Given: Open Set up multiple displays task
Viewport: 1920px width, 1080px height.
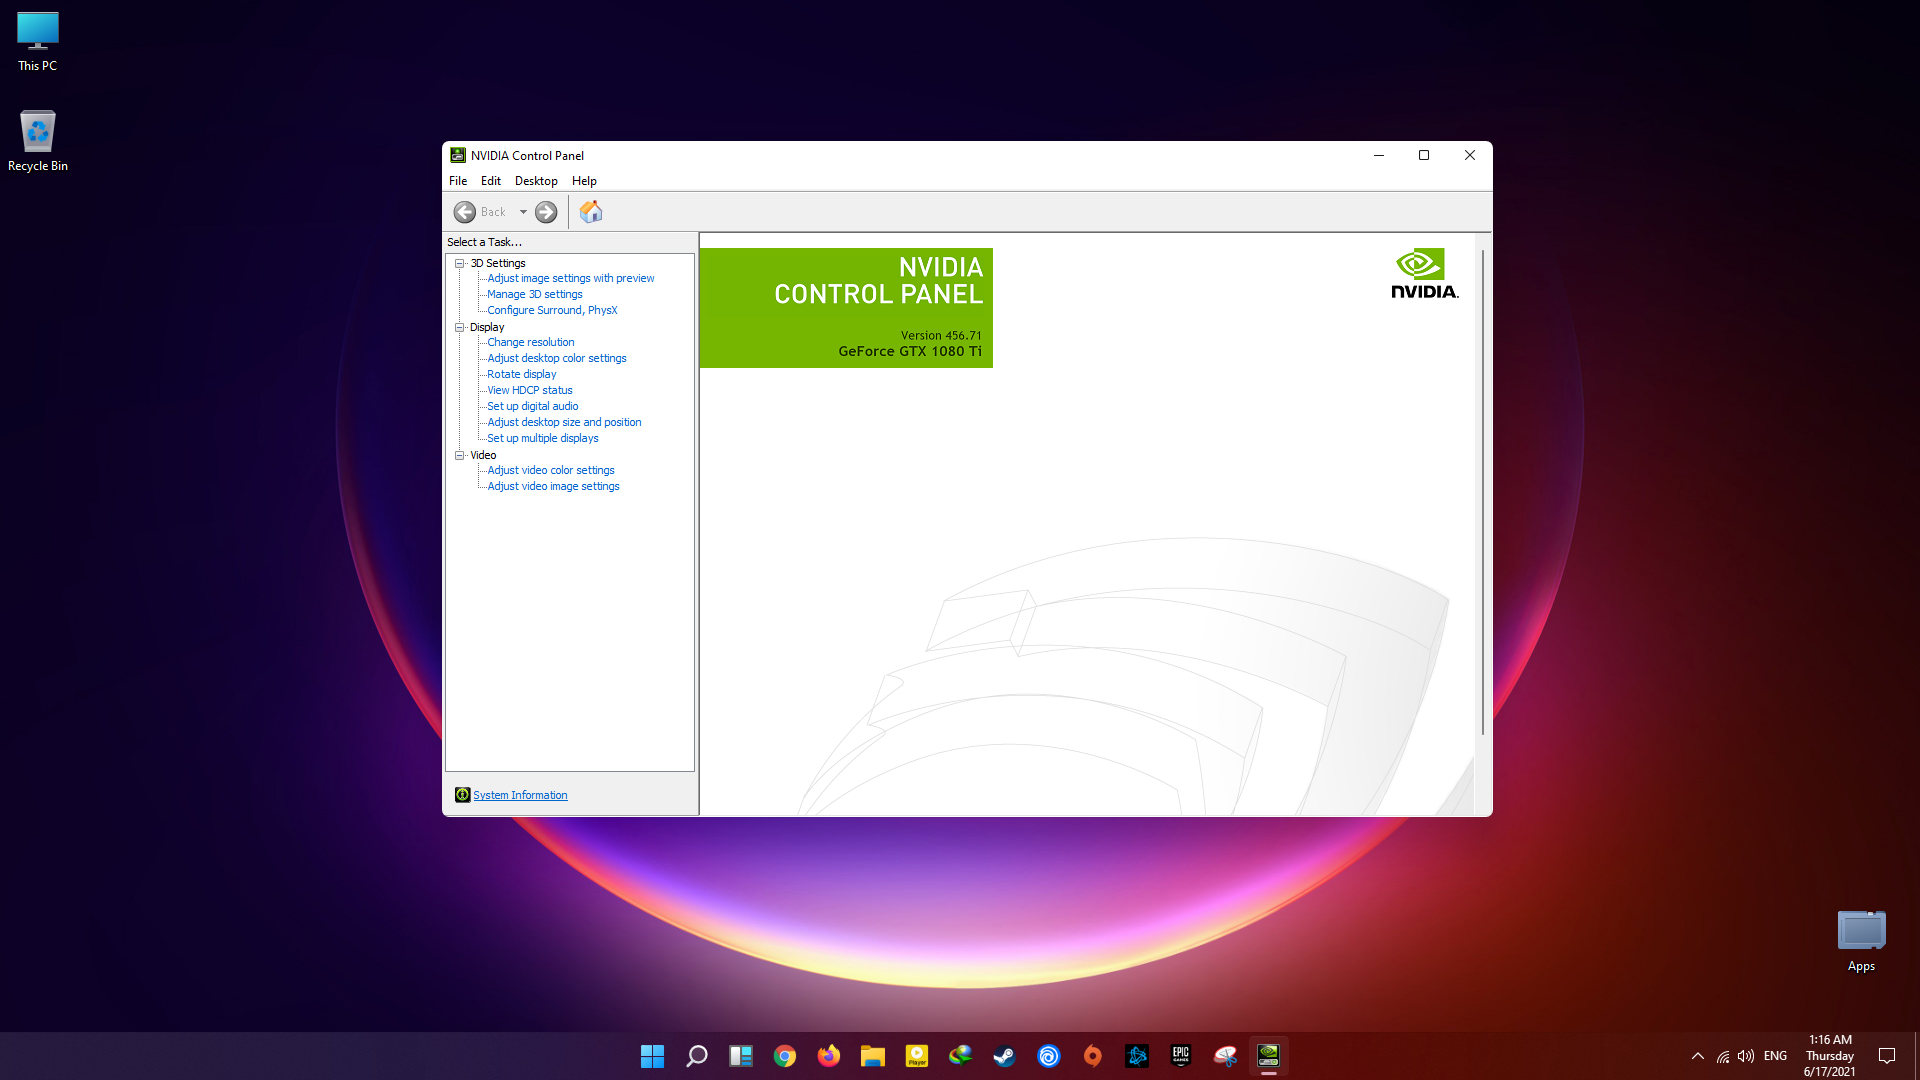Looking at the screenshot, I should (x=543, y=439).
